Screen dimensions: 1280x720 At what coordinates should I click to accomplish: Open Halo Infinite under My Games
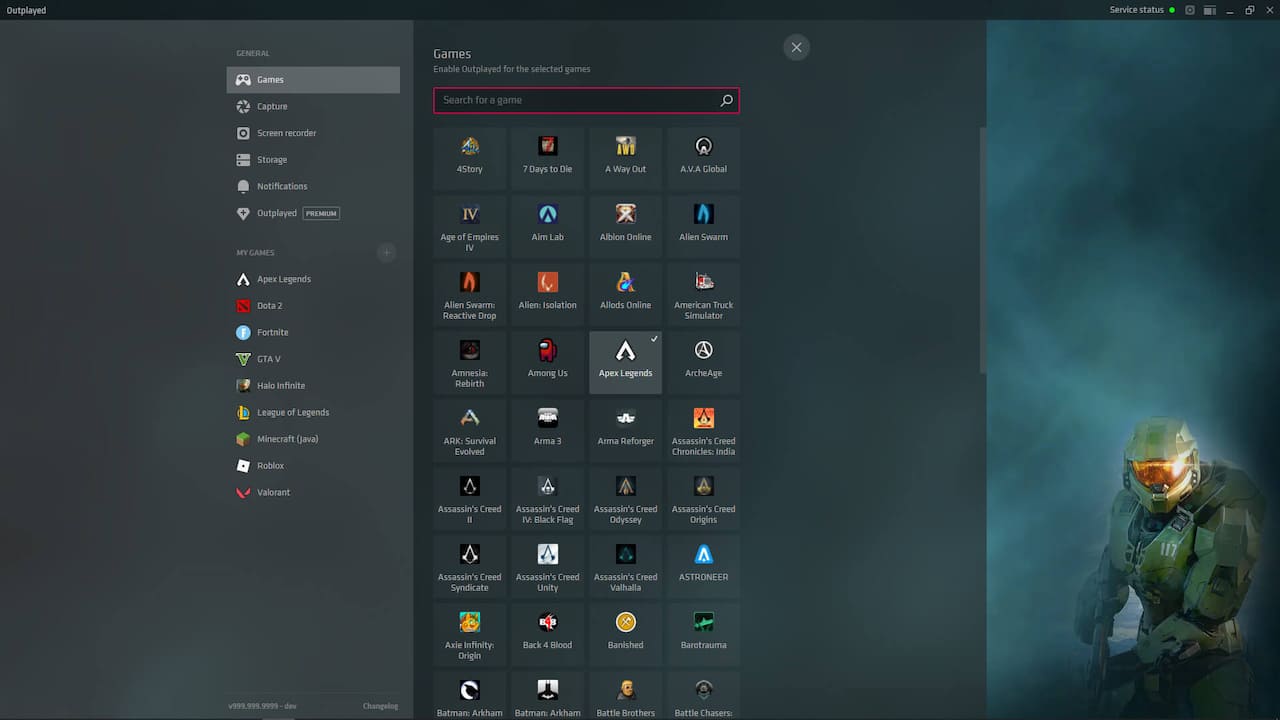pyautogui.click(x=313, y=386)
